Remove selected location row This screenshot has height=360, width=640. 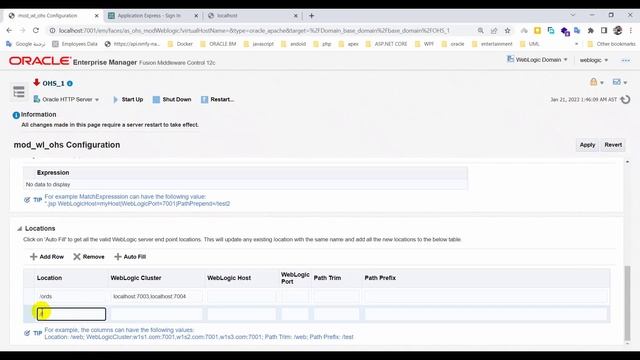point(89,257)
